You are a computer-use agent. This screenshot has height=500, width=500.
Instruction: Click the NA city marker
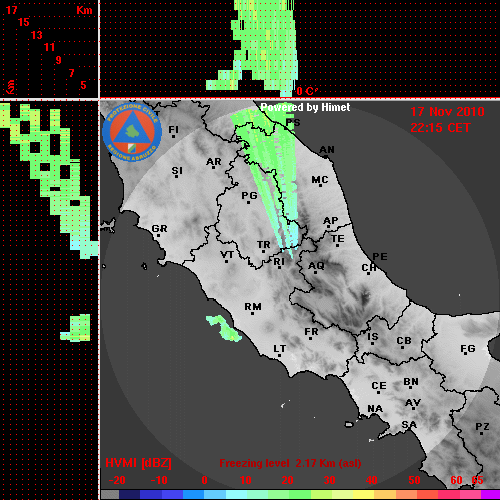tap(375, 409)
